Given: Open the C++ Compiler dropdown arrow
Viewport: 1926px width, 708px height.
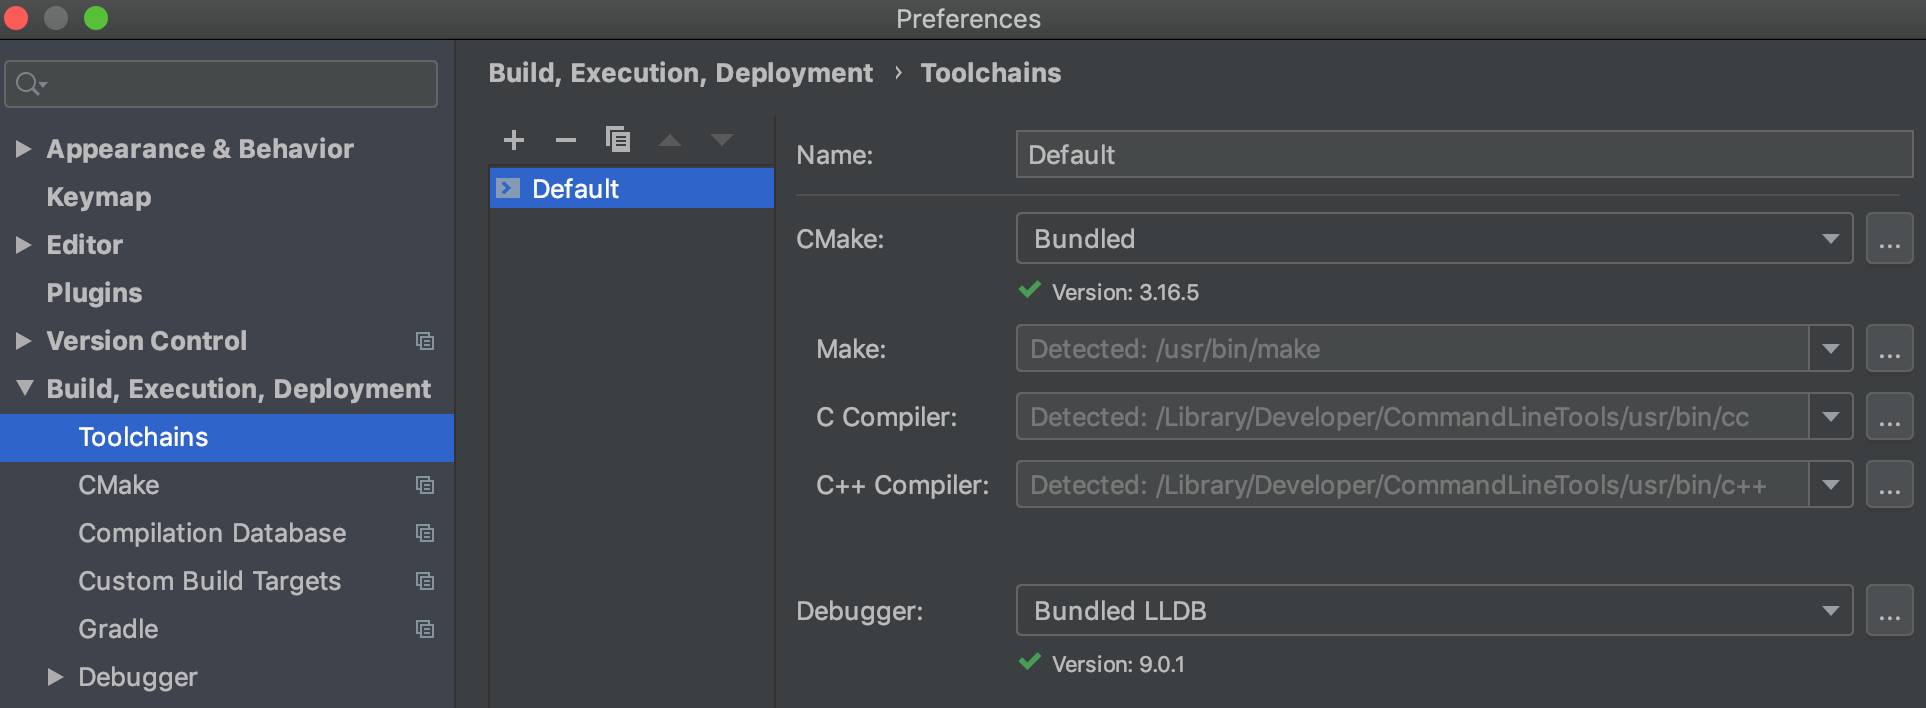Looking at the screenshot, I should (x=1831, y=485).
